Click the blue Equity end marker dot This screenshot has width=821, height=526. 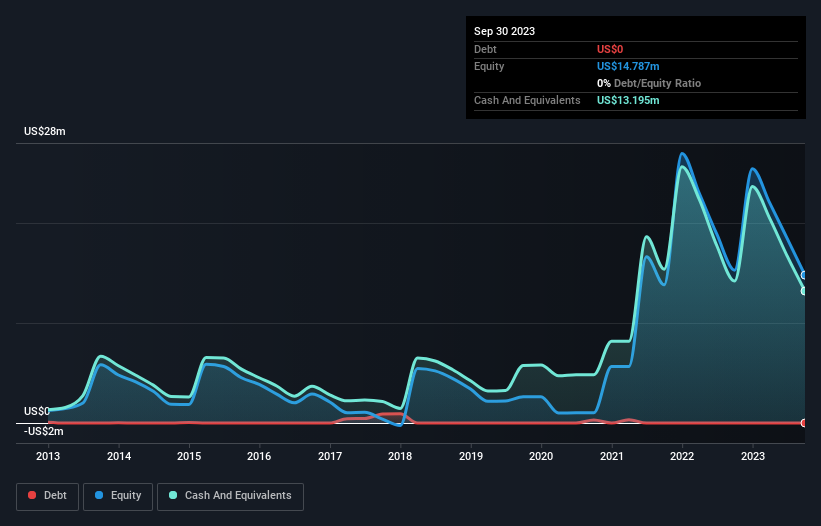(x=804, y=275)
